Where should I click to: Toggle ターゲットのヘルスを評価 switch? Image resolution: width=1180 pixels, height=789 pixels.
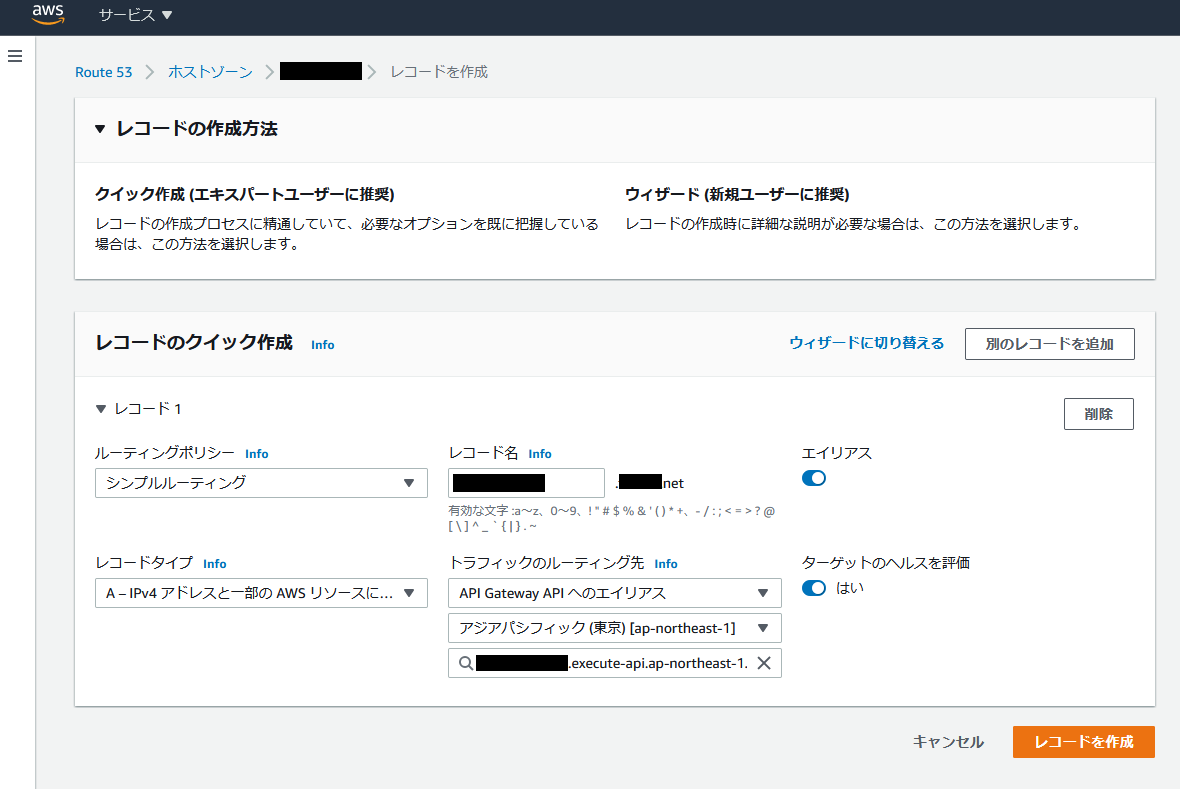(814, 588)
